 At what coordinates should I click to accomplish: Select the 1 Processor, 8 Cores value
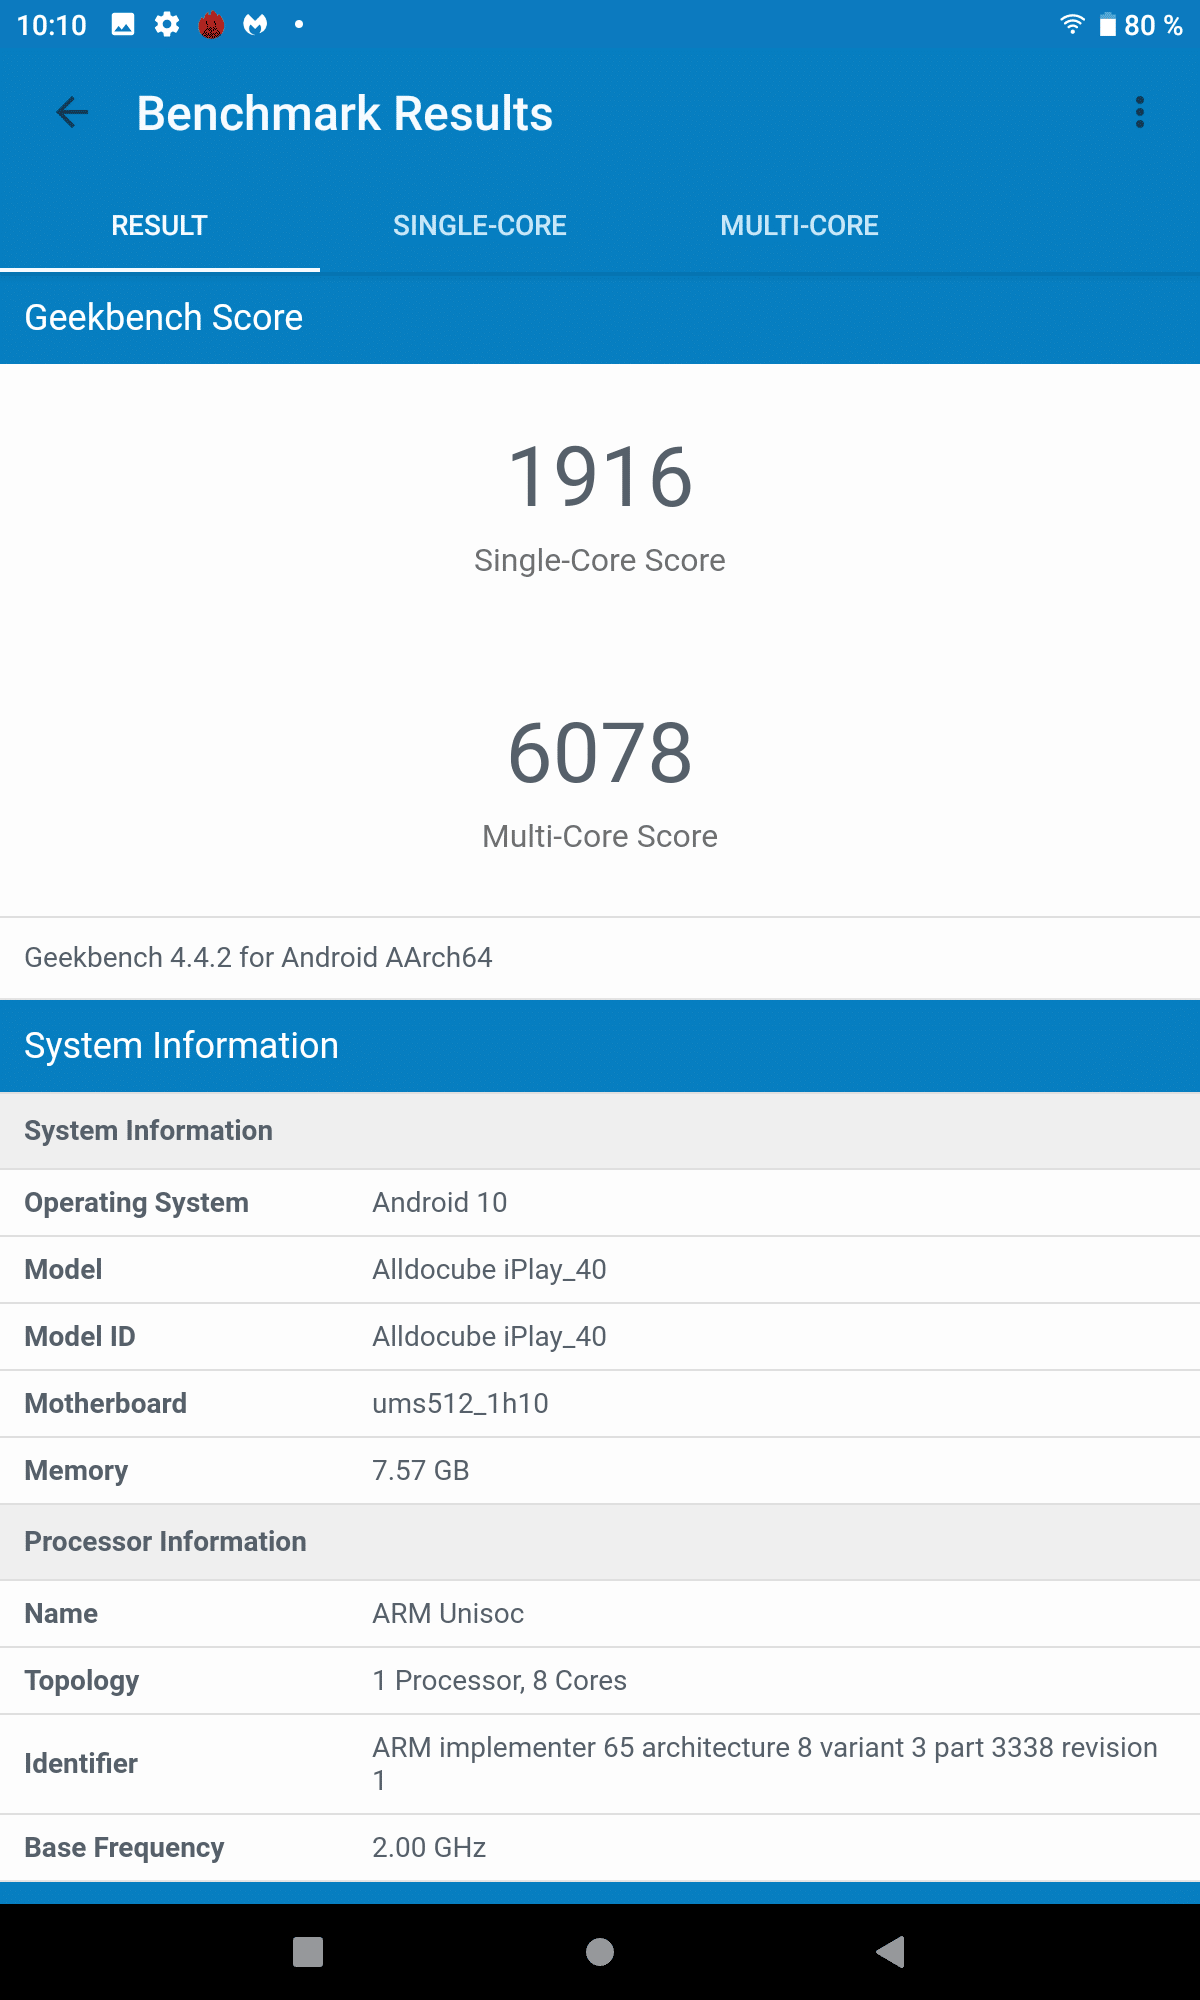point(499,1681)
